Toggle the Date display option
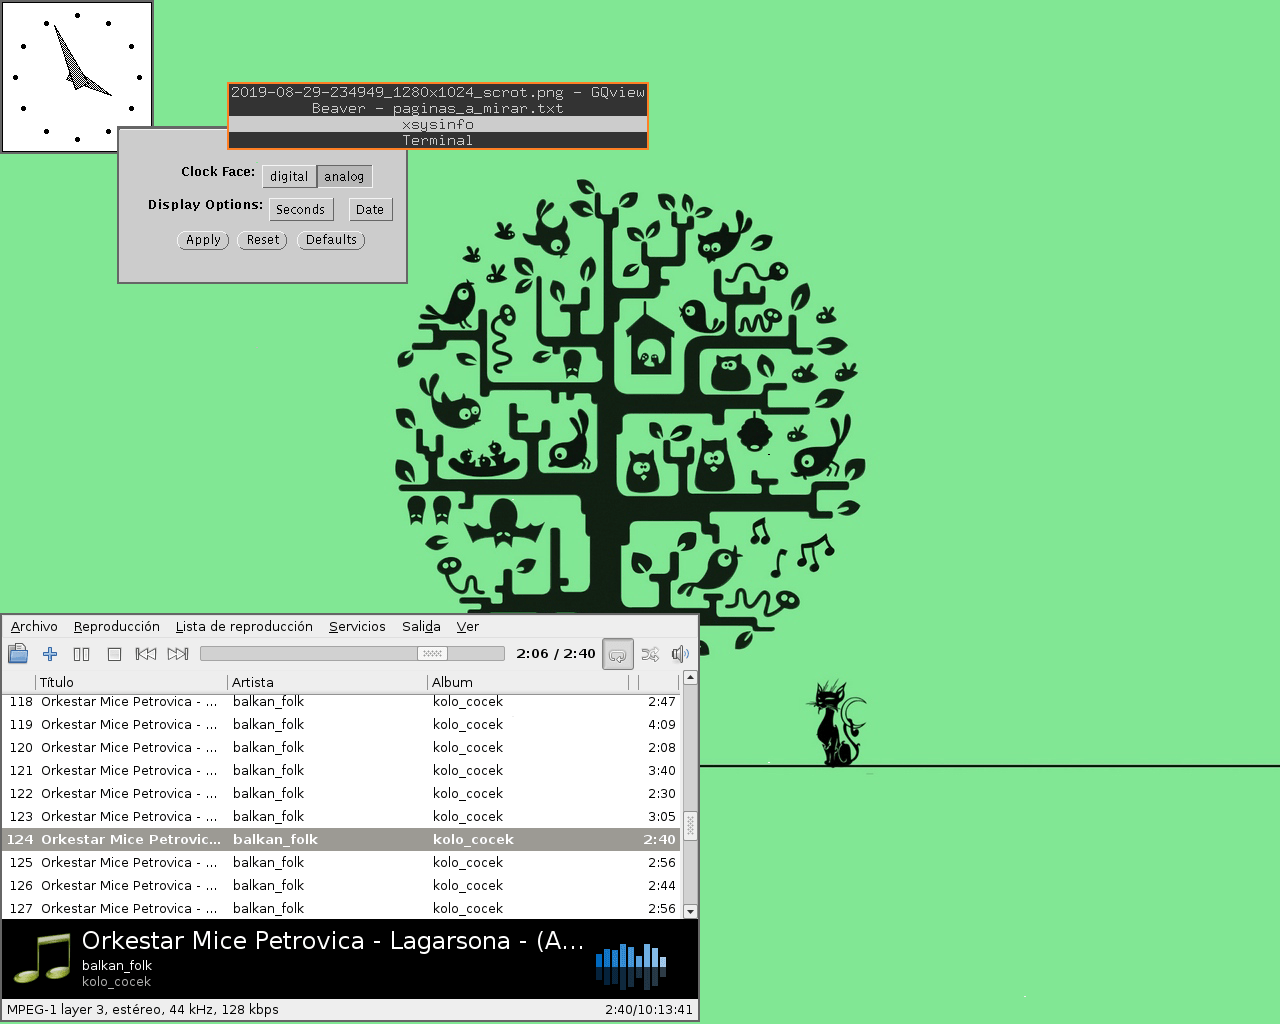The image size is (1280, 1024). pos(370,209)
